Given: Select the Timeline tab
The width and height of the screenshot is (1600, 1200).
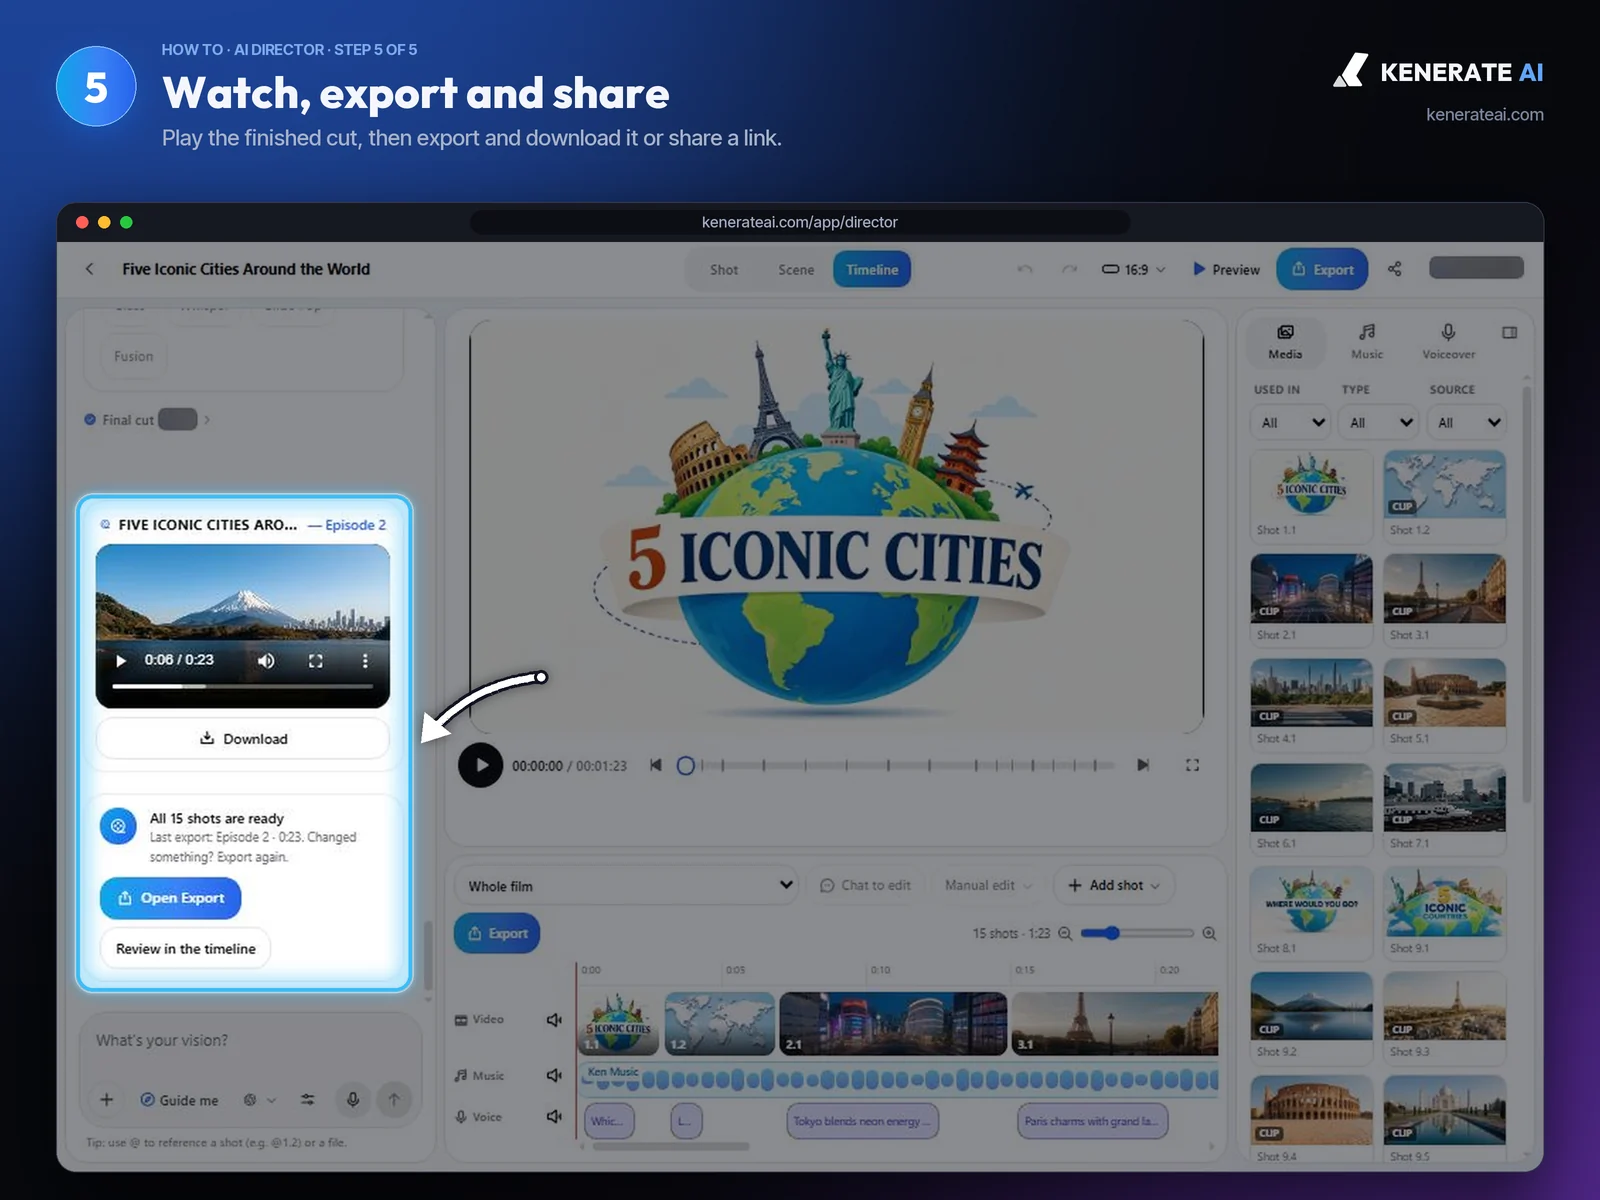Looking at the screenshot, I should point(872,270).
